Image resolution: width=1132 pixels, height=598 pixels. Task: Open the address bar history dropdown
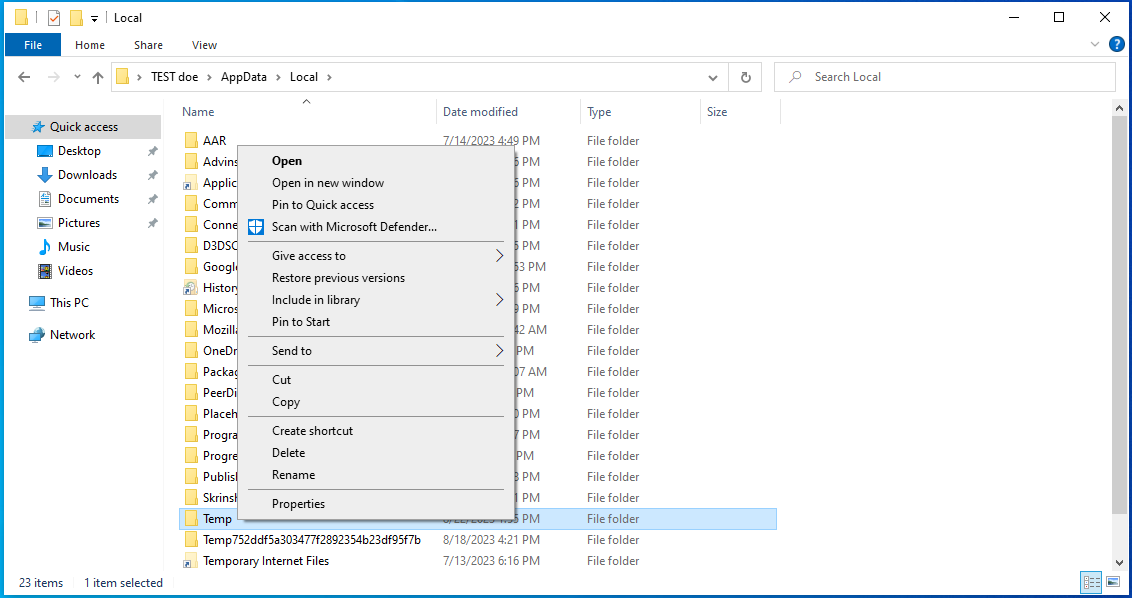(x=712, y=77)
